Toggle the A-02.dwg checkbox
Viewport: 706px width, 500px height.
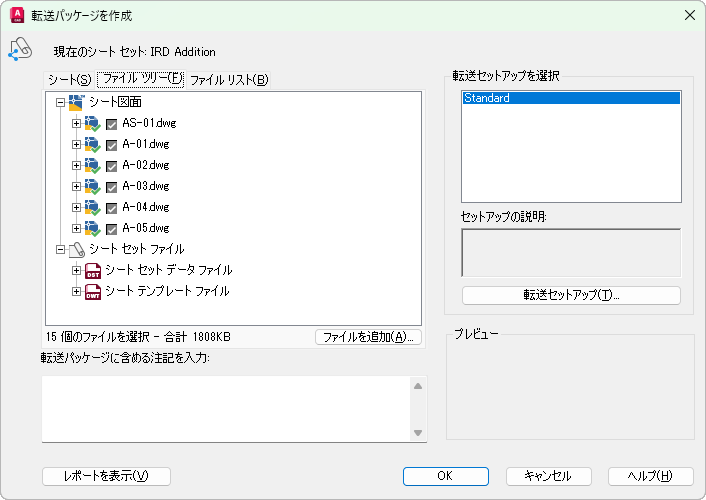click(112, 166)
